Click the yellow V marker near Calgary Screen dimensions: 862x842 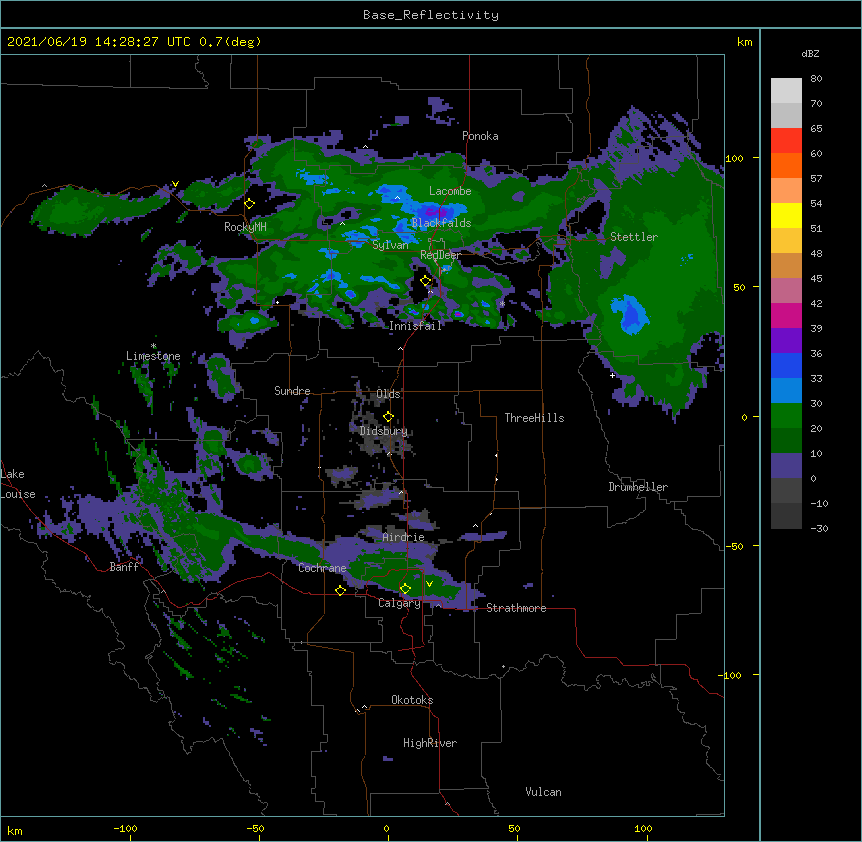click(429, 584)
